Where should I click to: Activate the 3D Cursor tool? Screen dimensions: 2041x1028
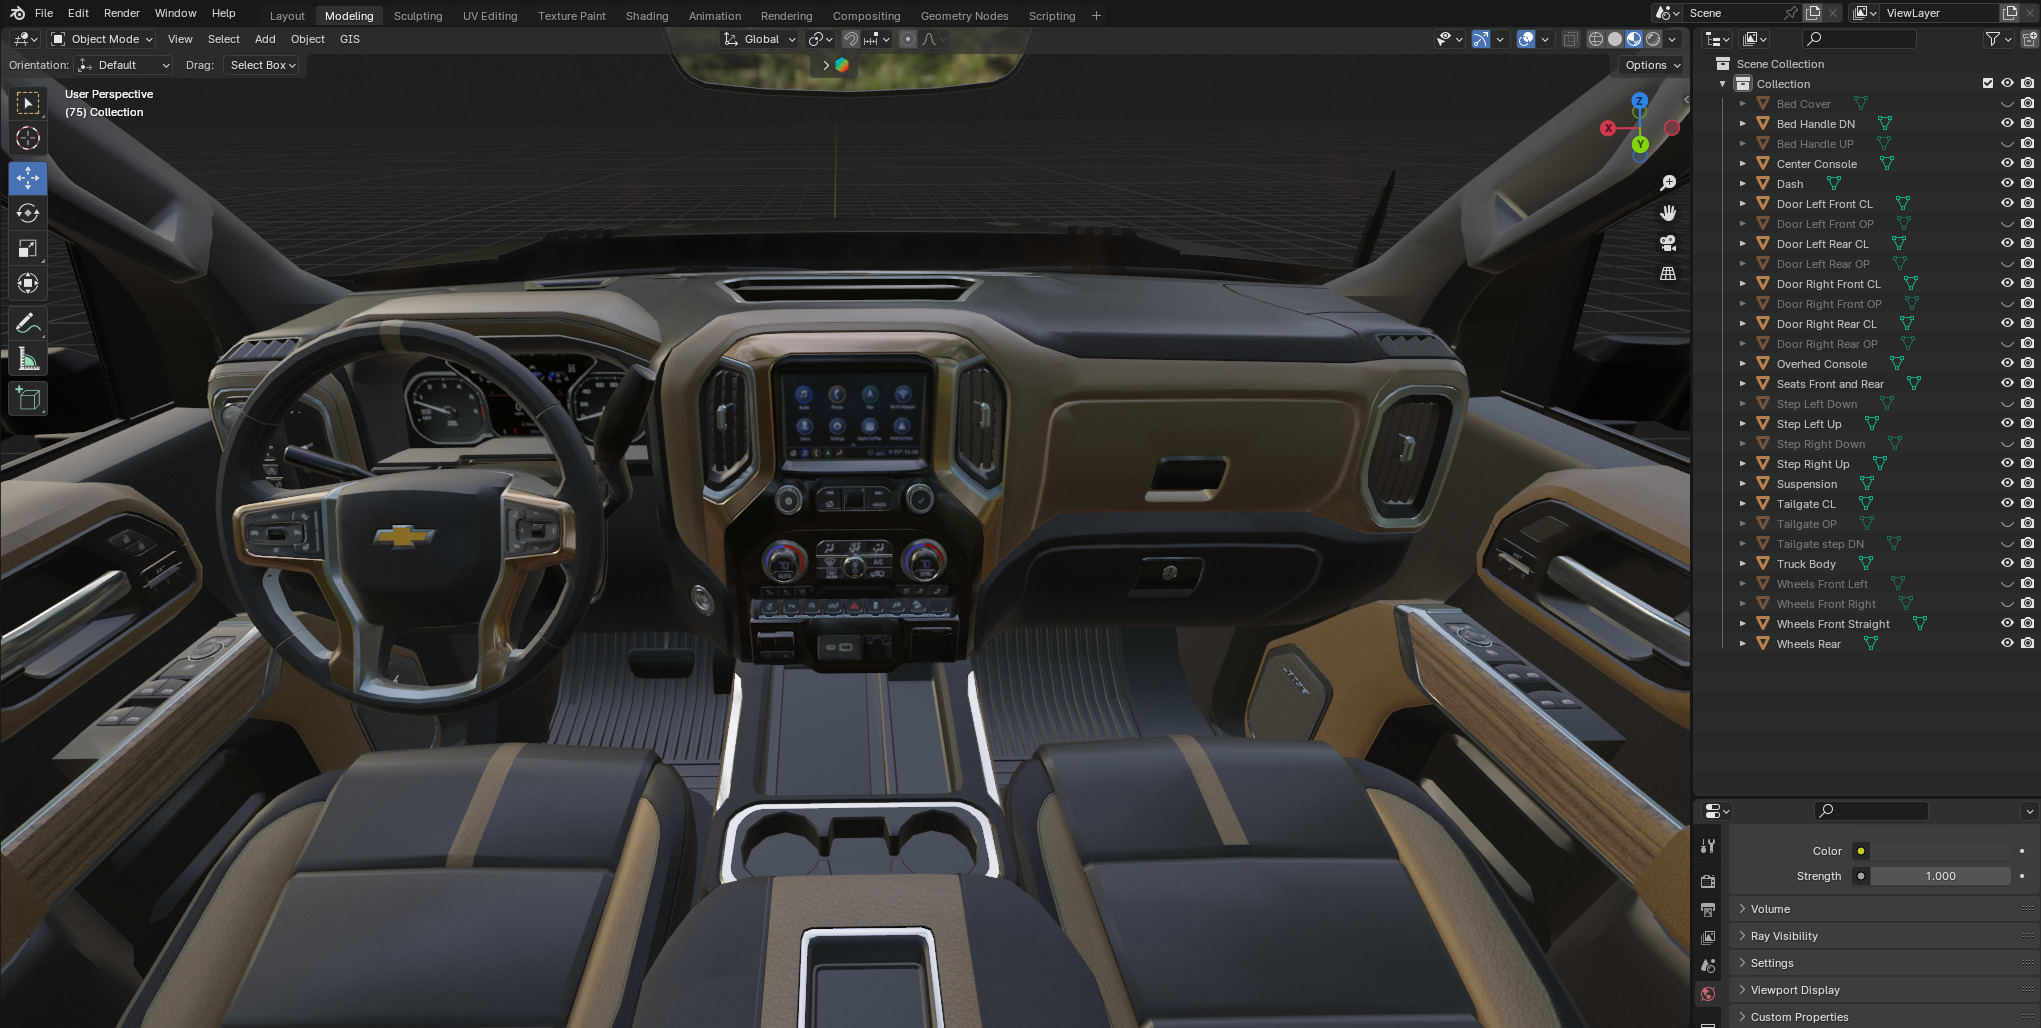(28, 138)
